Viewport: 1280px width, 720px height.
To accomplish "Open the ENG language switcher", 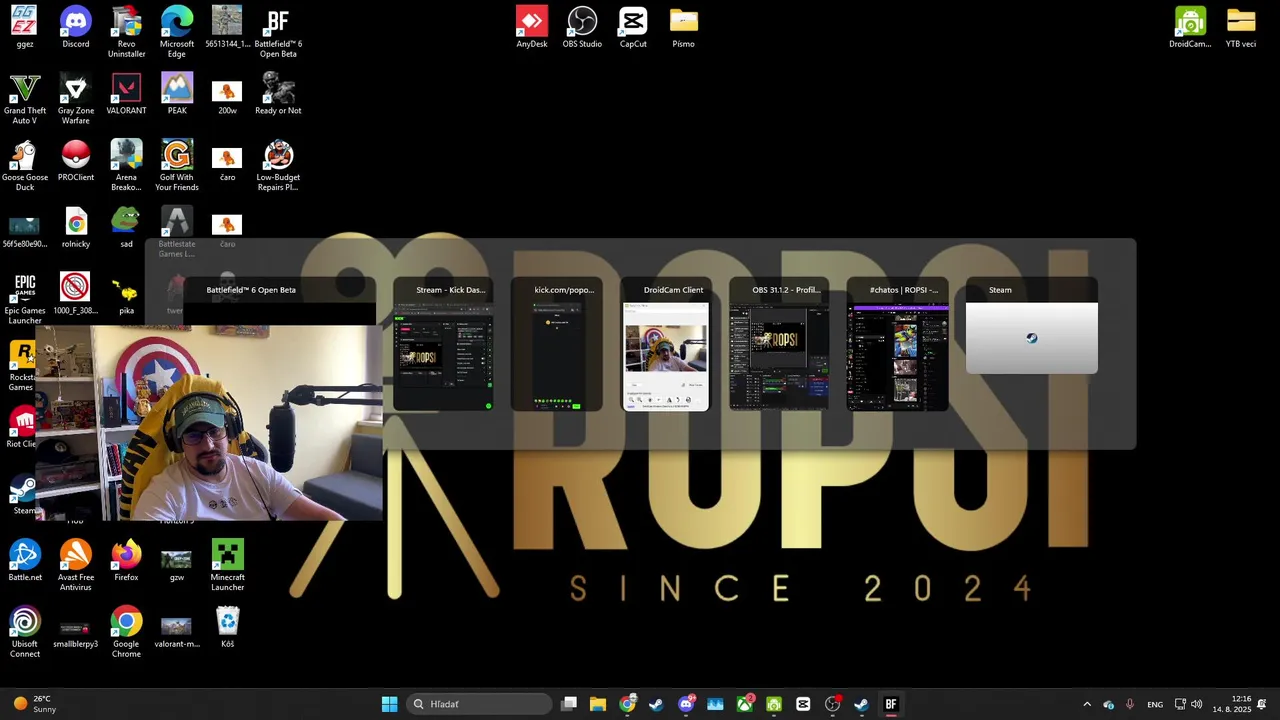I will (1155, 704).
